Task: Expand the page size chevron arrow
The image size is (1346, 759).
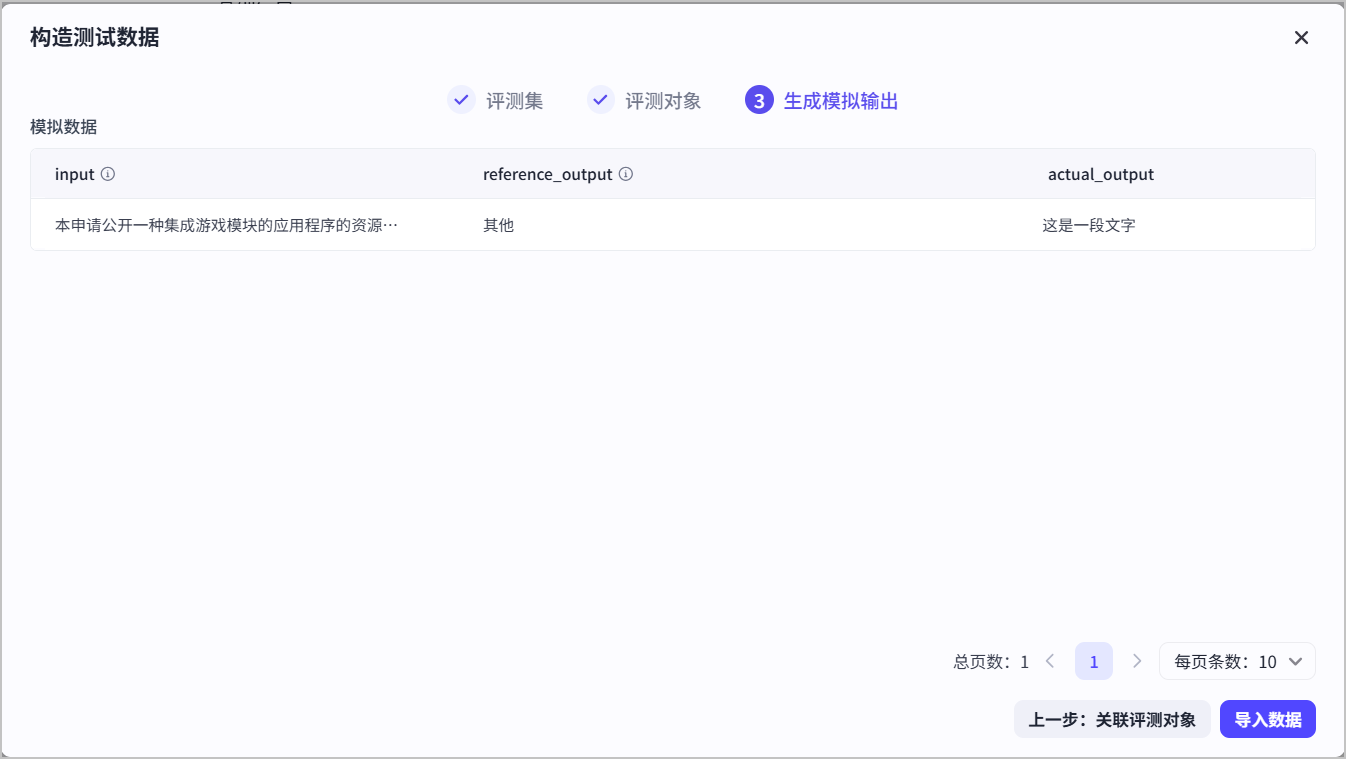Action: pos(1296,661)
